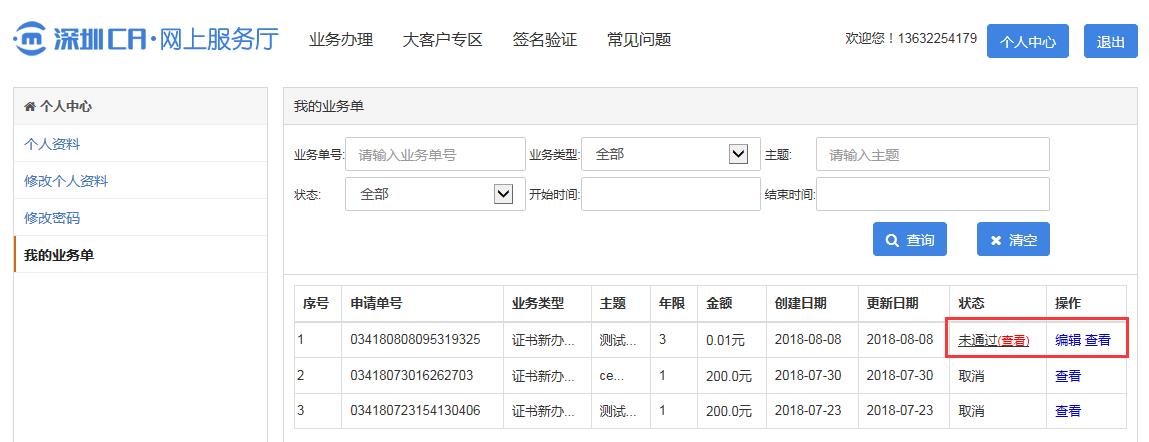Click 取消 status in row 2
Viewport: 1149px width, 442px height.
pos(972,376)
